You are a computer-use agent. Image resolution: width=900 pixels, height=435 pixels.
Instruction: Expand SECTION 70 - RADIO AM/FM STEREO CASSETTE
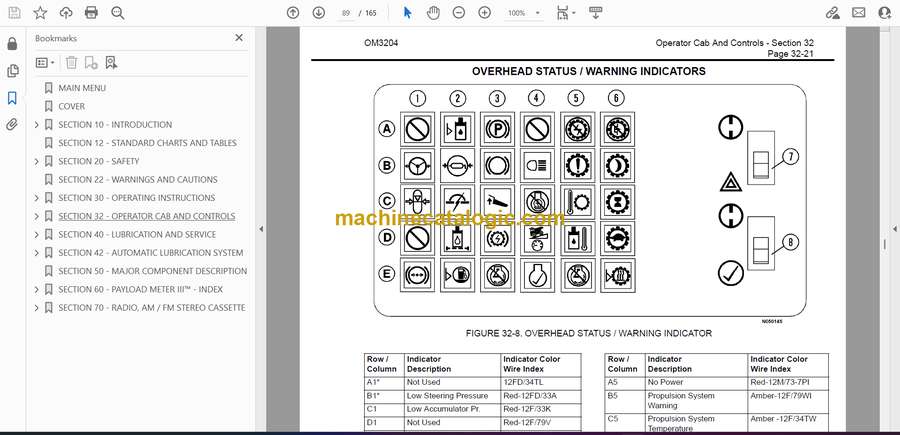(x=37, y=308)
